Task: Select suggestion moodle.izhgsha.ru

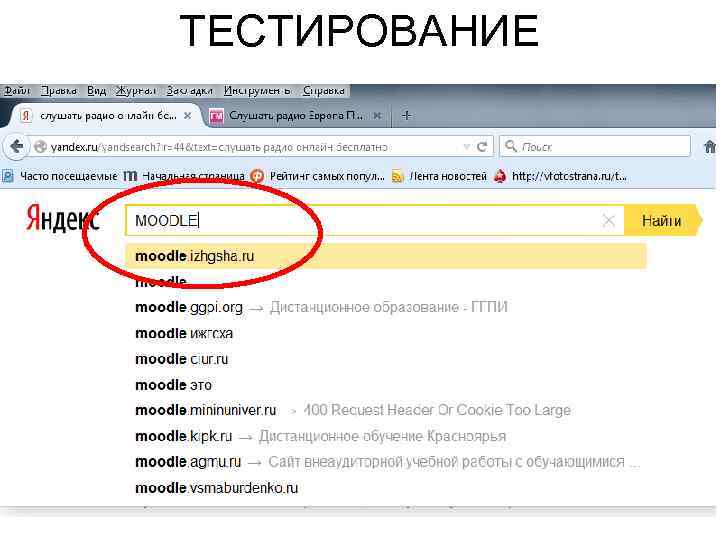Action: (386, 256)
